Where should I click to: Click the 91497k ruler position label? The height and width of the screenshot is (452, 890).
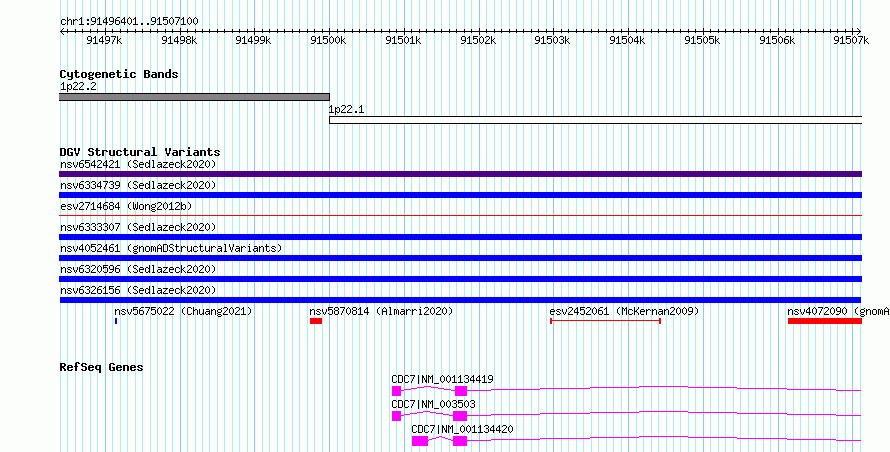tap(104, 40)
